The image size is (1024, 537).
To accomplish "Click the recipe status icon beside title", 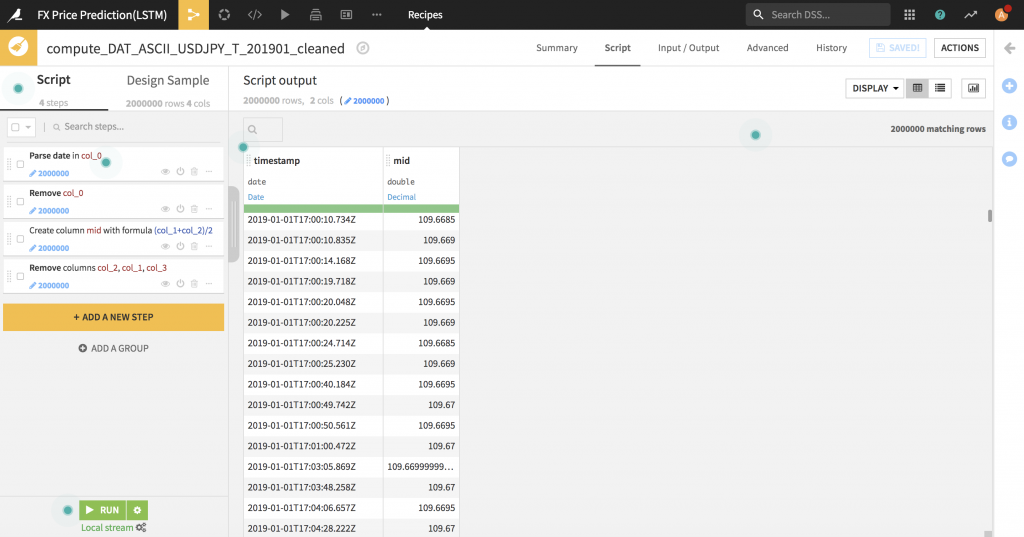I will (x=362, y=48).
